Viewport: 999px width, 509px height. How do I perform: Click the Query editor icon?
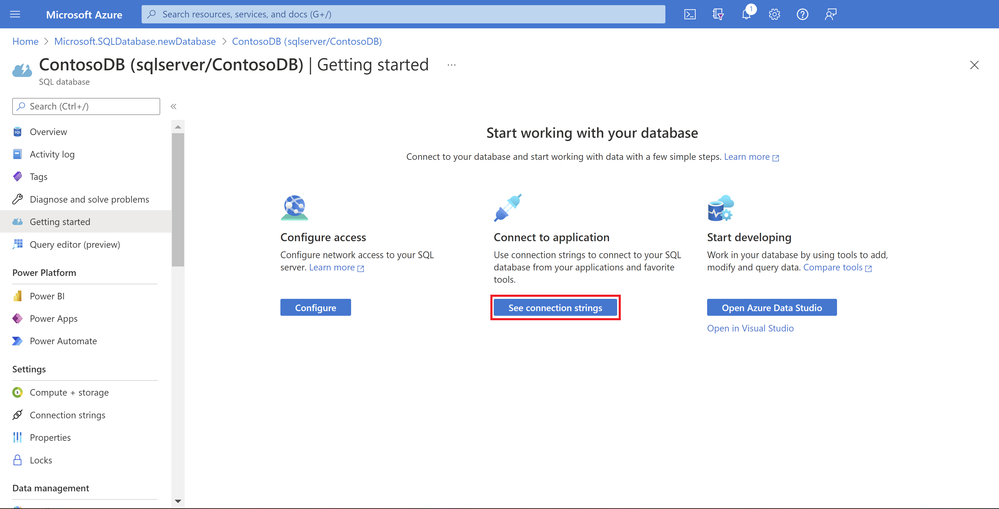18,244
